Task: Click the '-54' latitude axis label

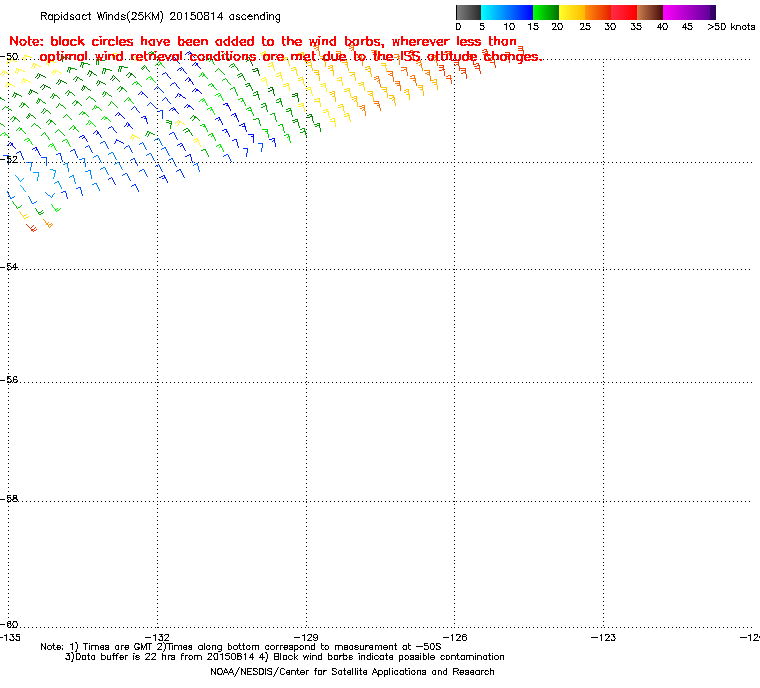Action: 9,267
